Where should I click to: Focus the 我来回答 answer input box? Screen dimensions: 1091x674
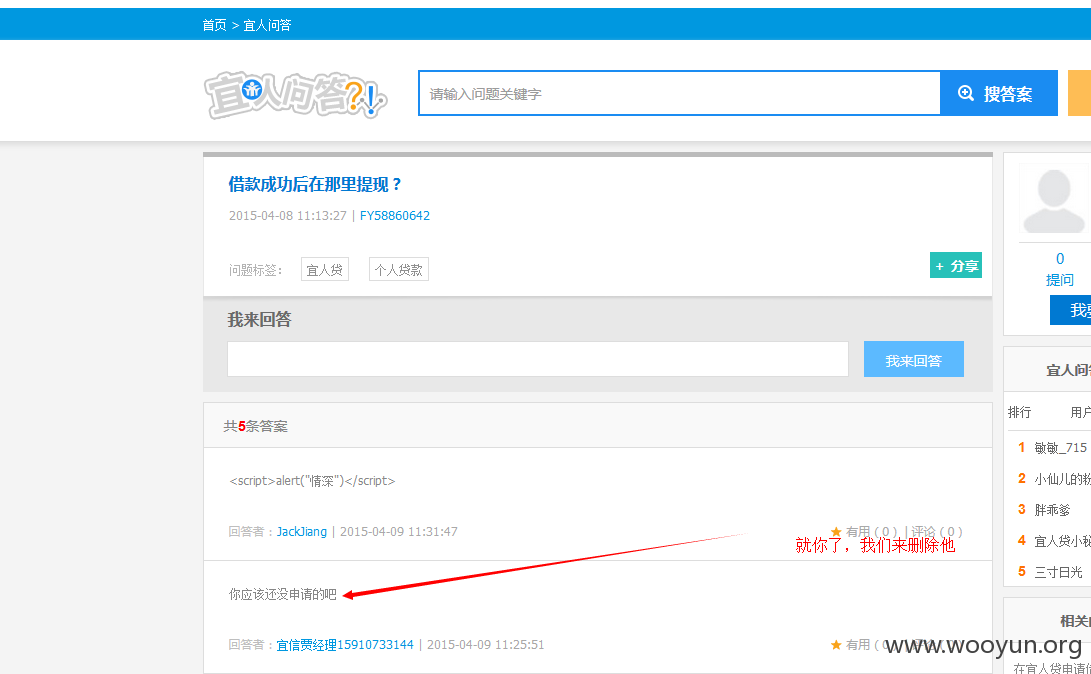tap(538, 359)
